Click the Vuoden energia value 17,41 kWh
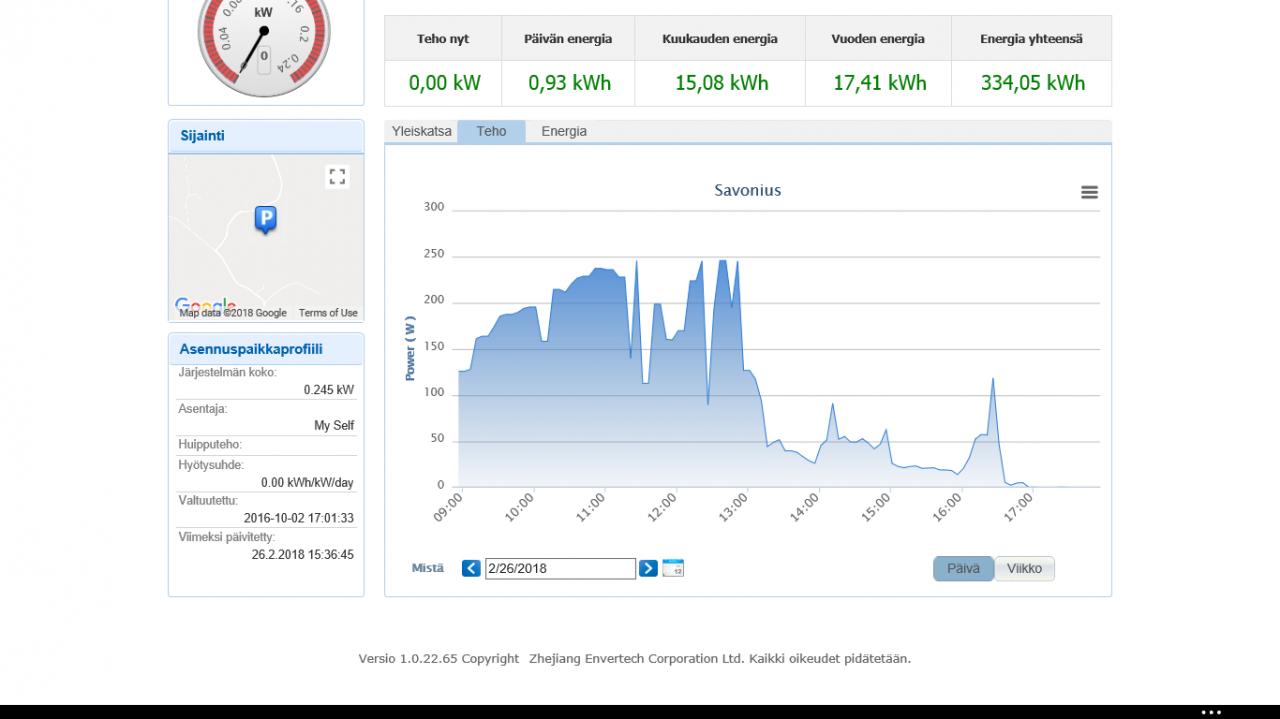Image resolution: width=1280 pixels, height=719 pixels. click(880, 83)
